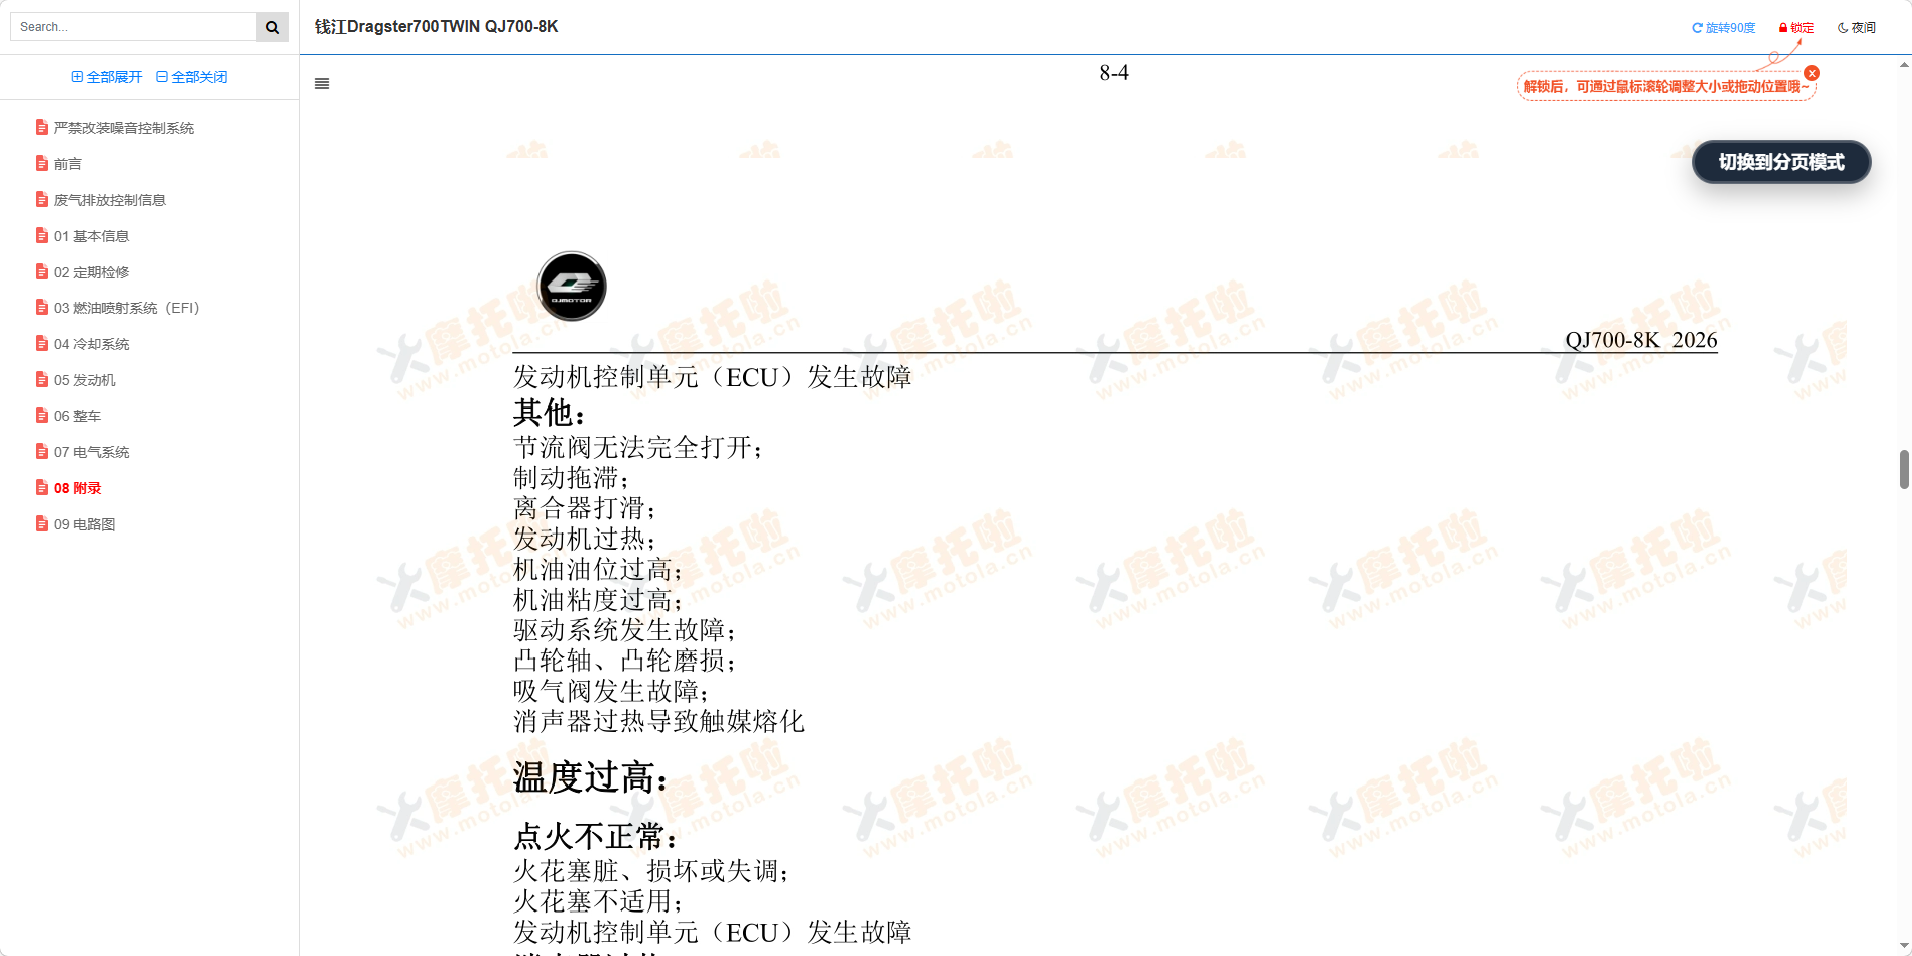Image resolution: width=1912 pixels, height=956 pixels.
Task: Click the document icon beside 前言
Action: point(41,163)
